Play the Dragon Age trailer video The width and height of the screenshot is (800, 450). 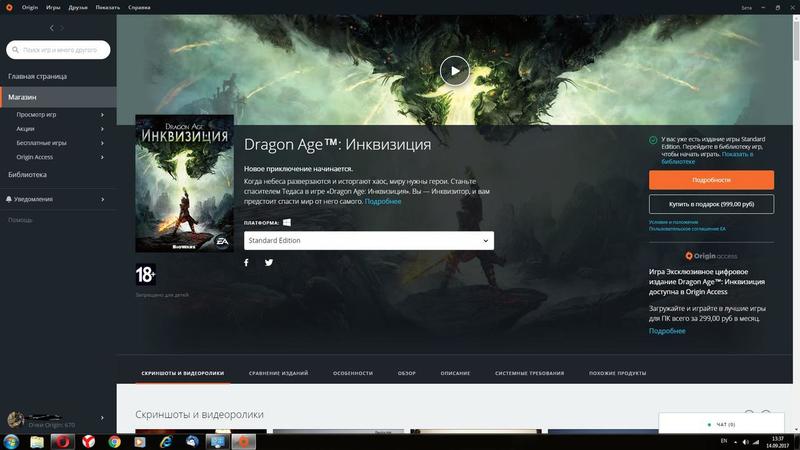455,71
